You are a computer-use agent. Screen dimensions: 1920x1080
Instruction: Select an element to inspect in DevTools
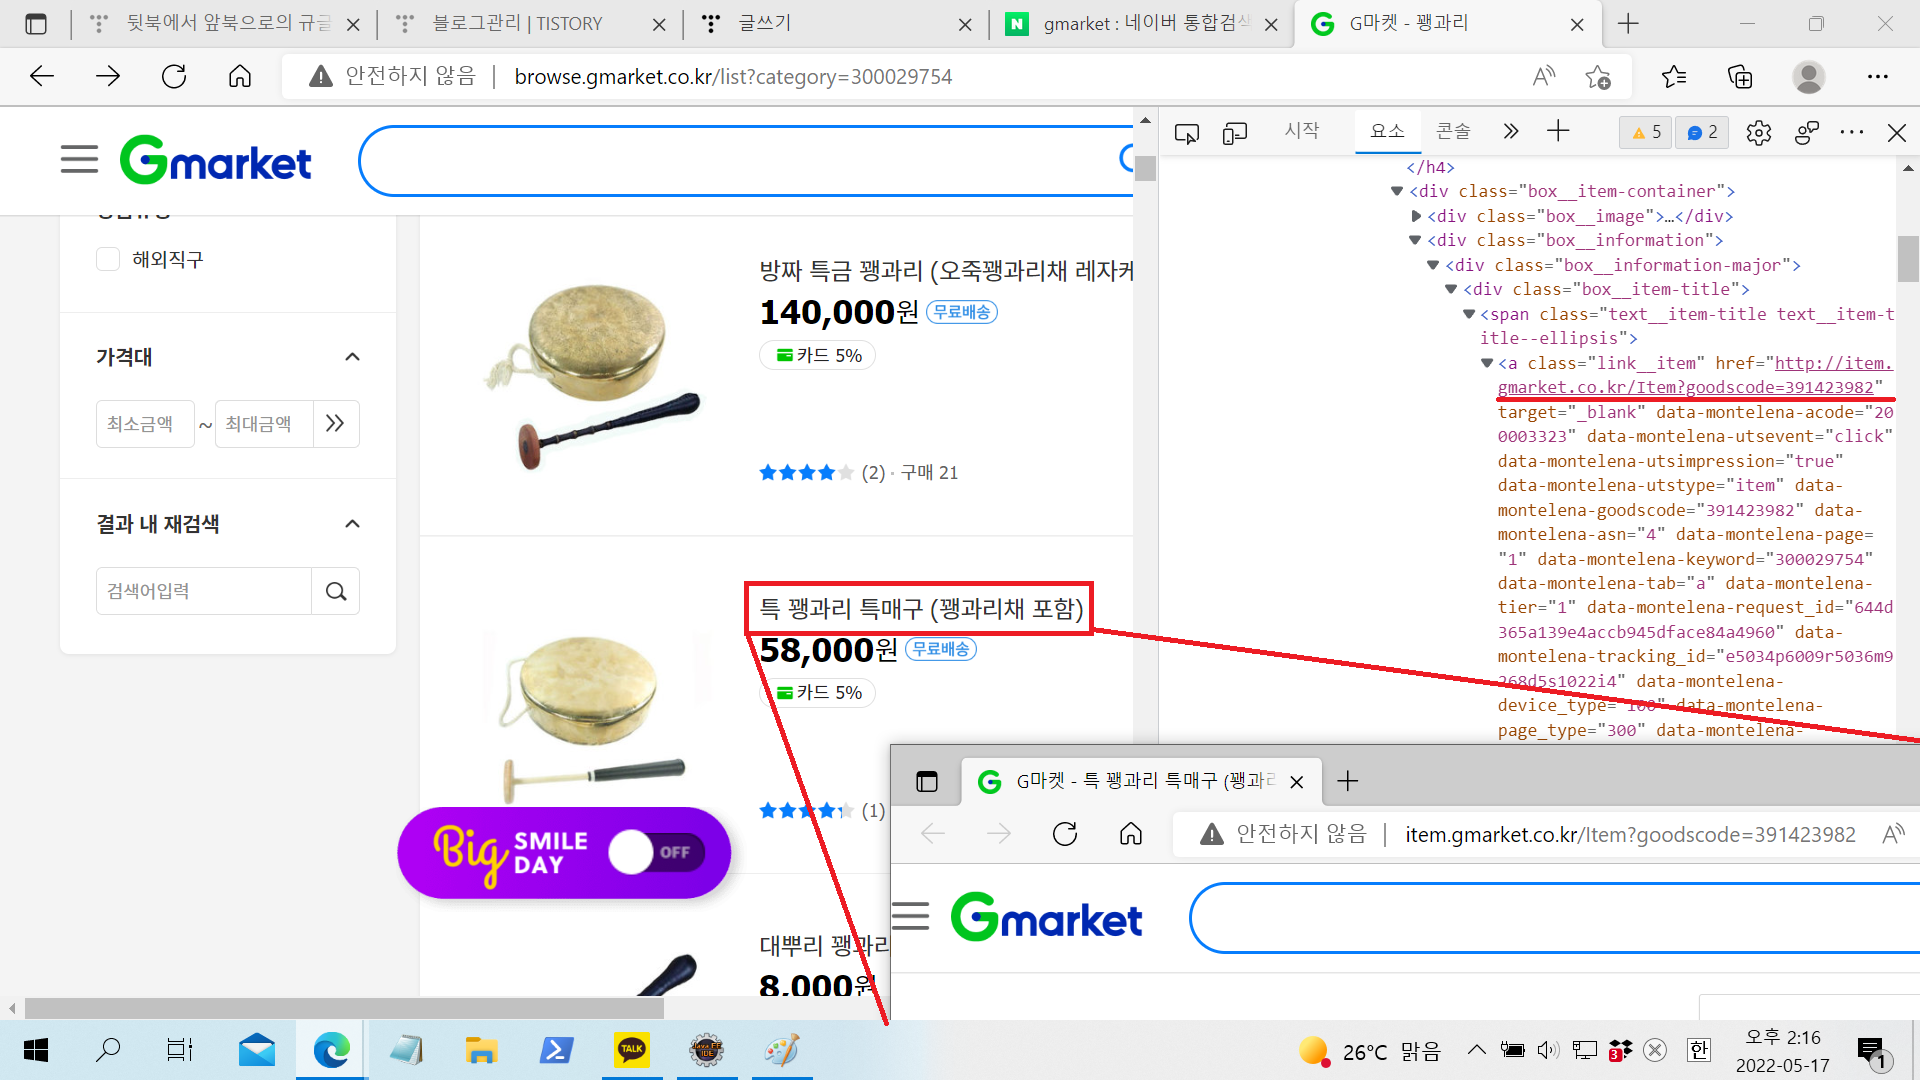click(x=1187, y=132)
